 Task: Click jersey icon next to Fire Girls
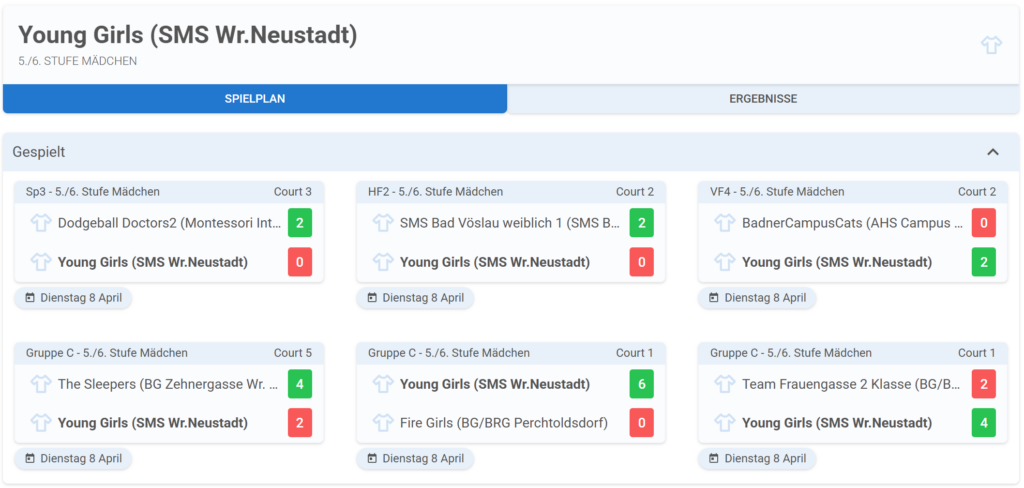pyautogui.click(x=383, y=423)
